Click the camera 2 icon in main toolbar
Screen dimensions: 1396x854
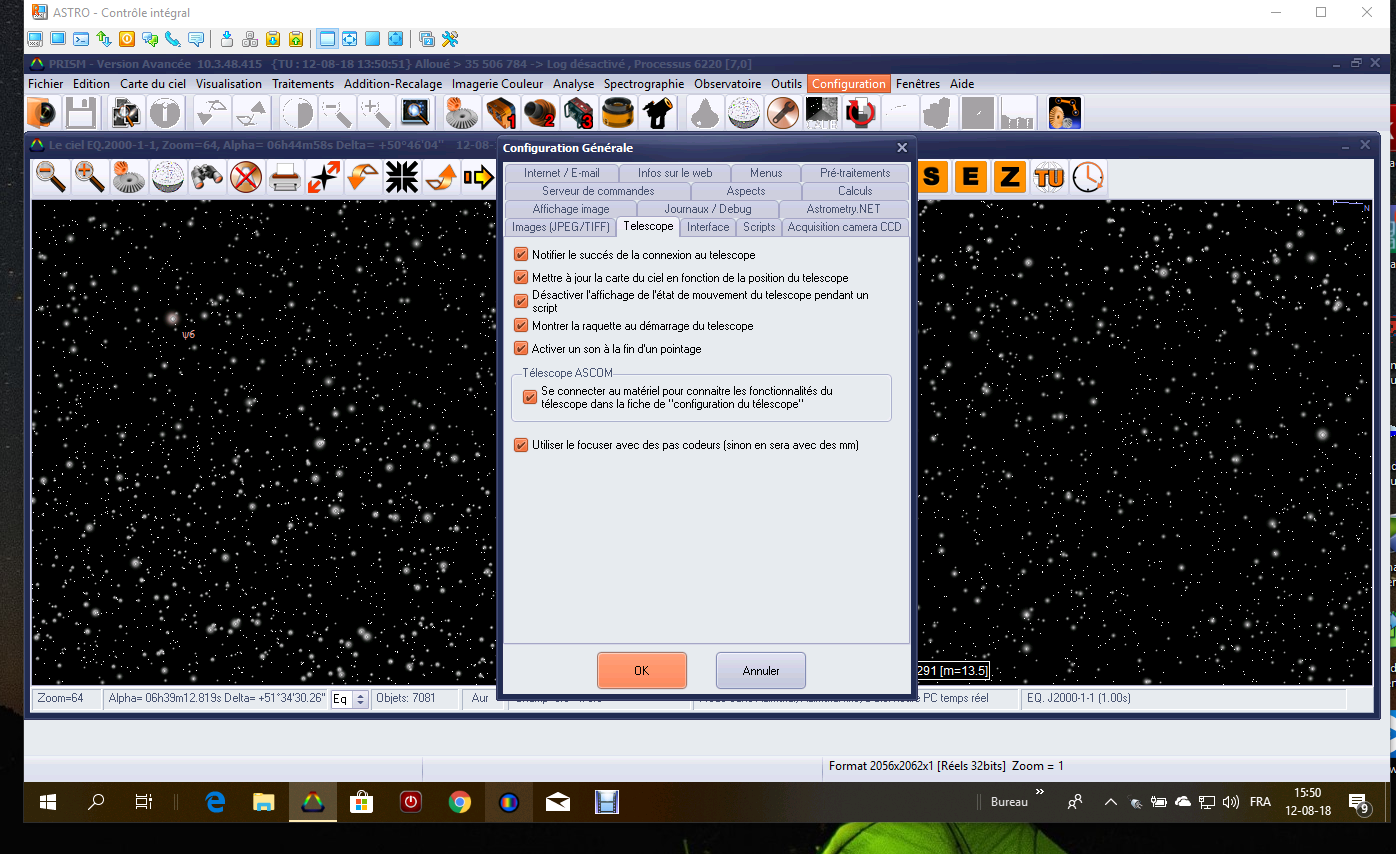coord(540,113)
